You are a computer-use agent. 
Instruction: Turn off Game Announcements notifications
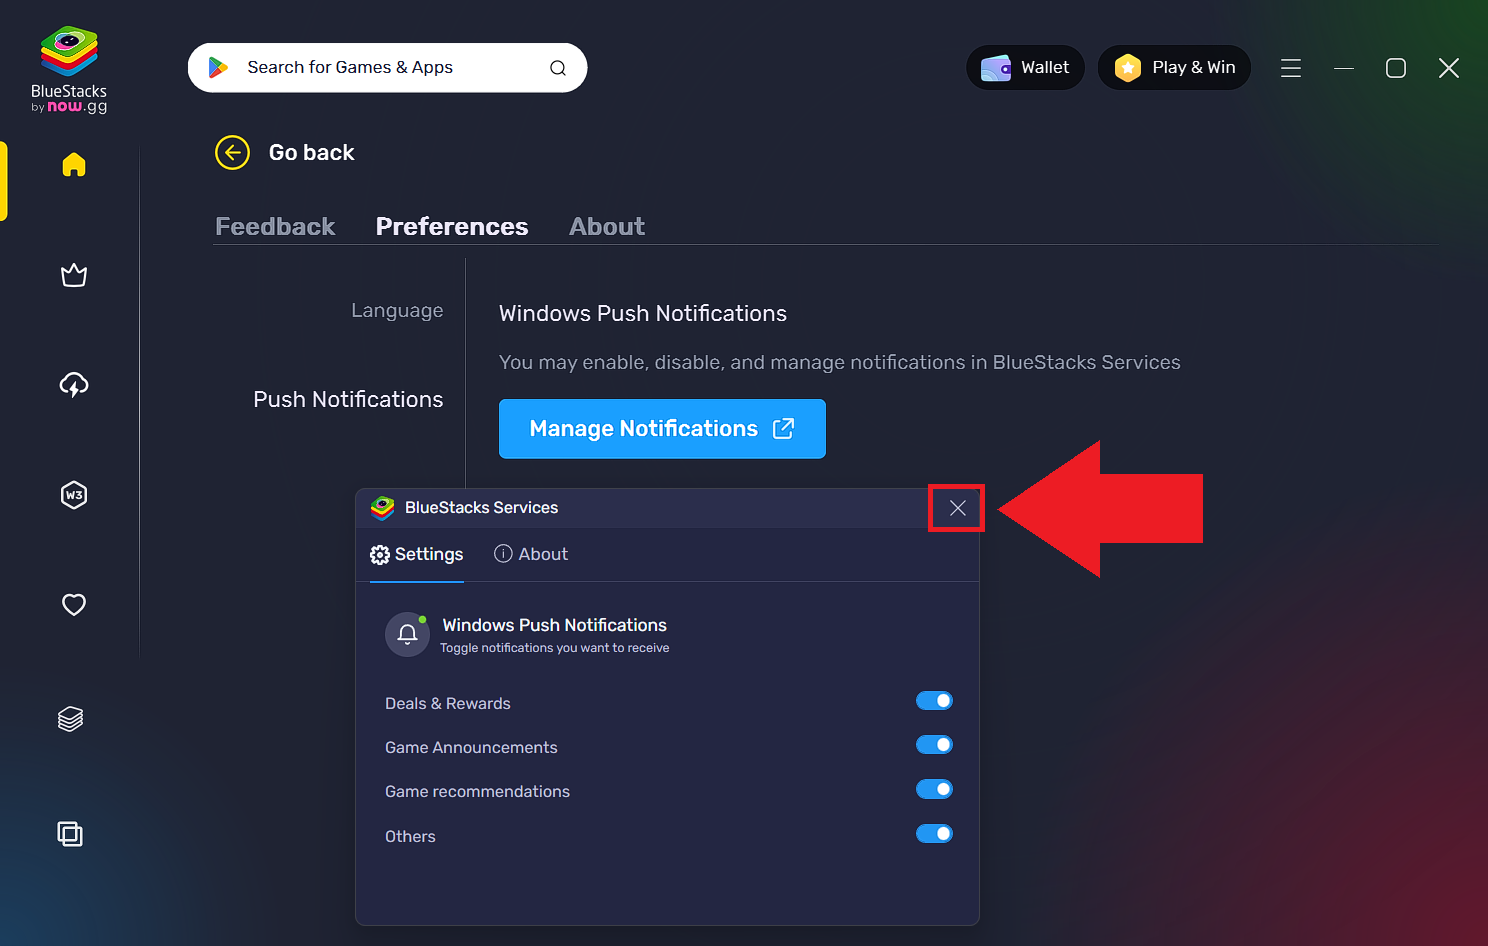934,744
